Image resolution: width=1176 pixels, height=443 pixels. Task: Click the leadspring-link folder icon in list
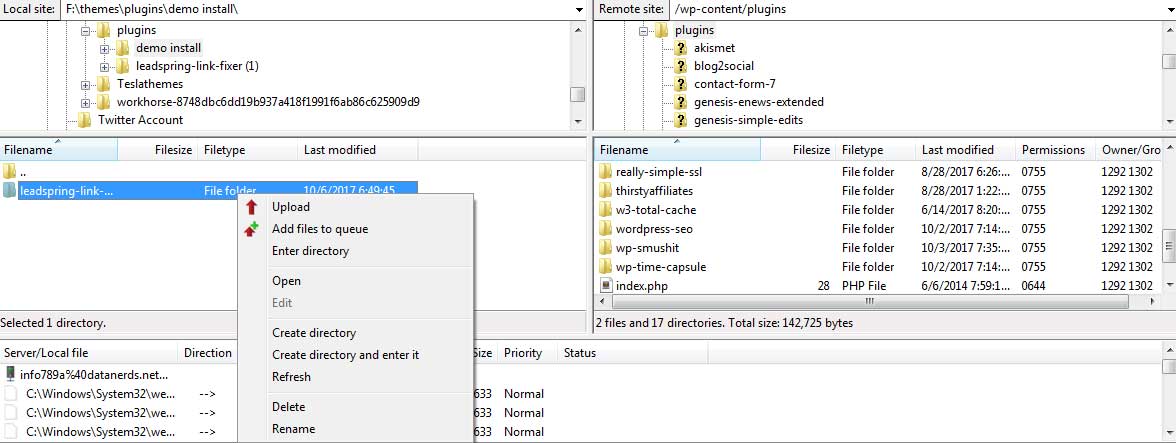coord(10,190)
